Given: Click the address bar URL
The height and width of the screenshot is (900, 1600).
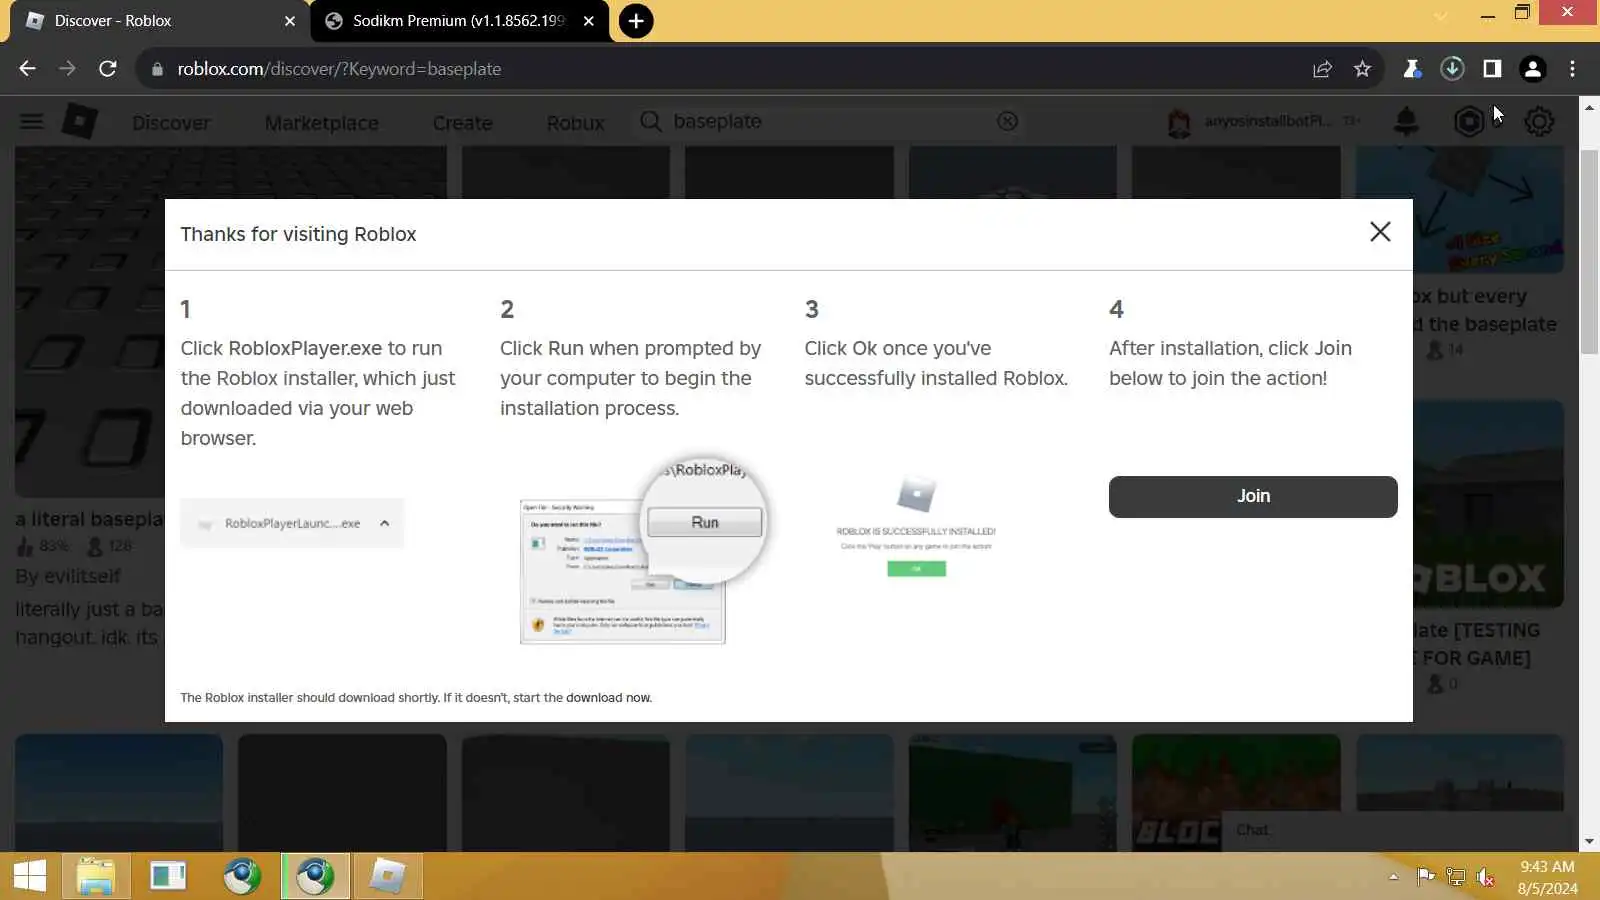Looking at the screenshot, I should pyautogui.click(x=339, y=69).
